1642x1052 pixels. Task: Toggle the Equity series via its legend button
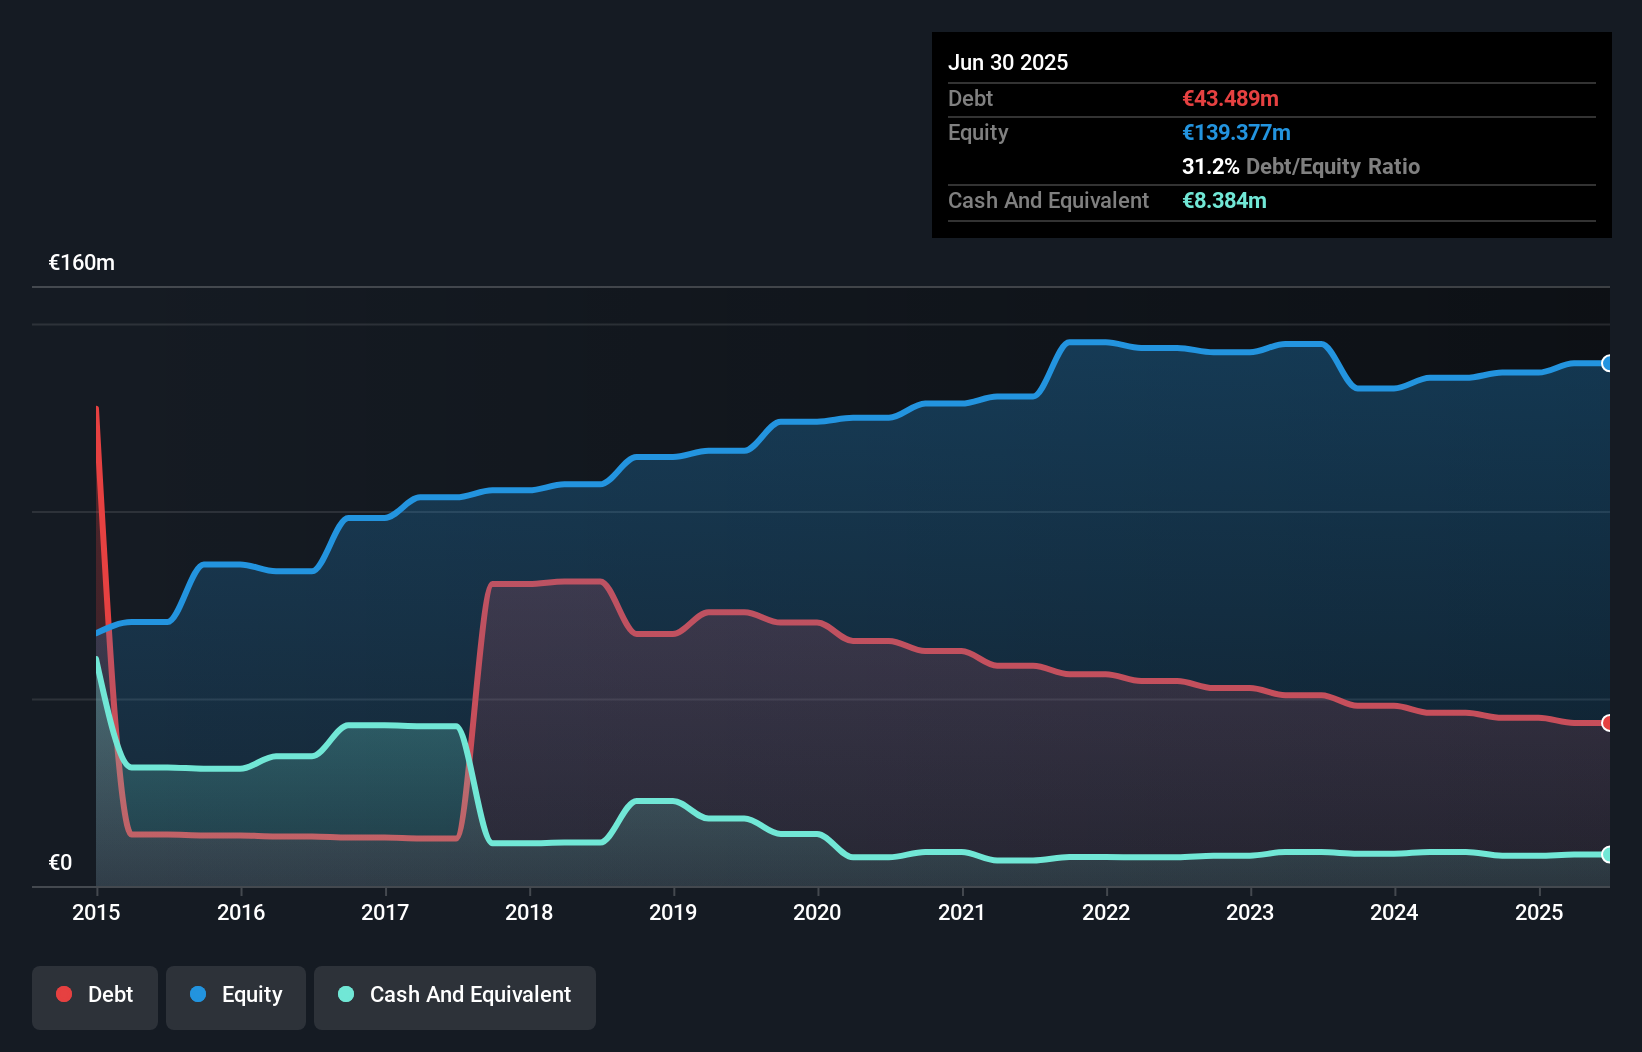click(236, 996)
